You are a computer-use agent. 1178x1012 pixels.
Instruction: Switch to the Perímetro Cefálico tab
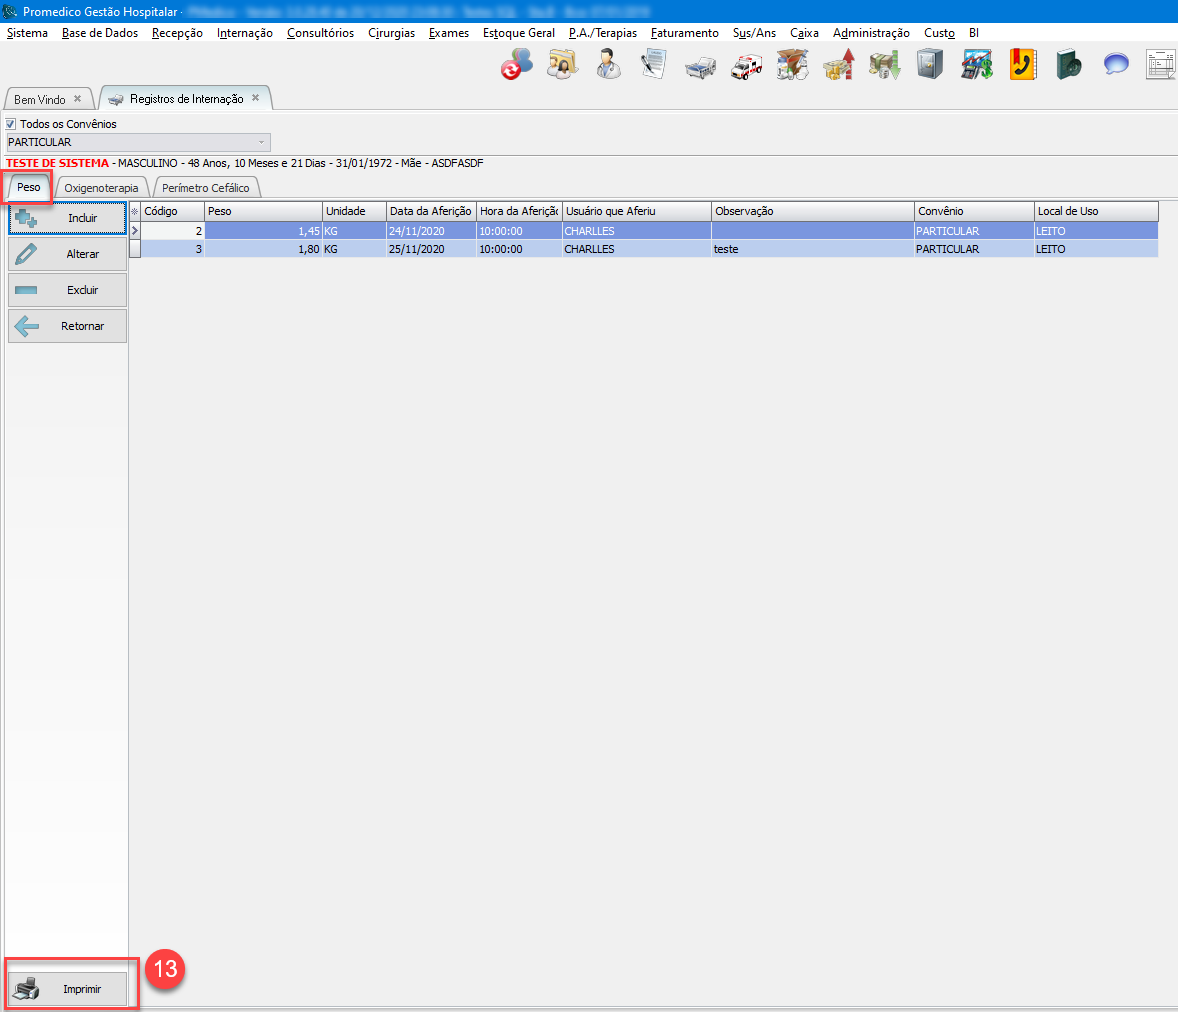[x=205, y=188]
